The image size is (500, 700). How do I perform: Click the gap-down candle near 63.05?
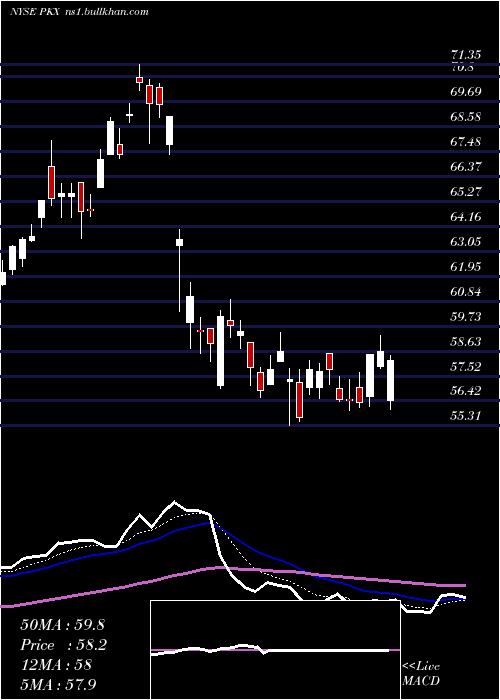[179, 271]
